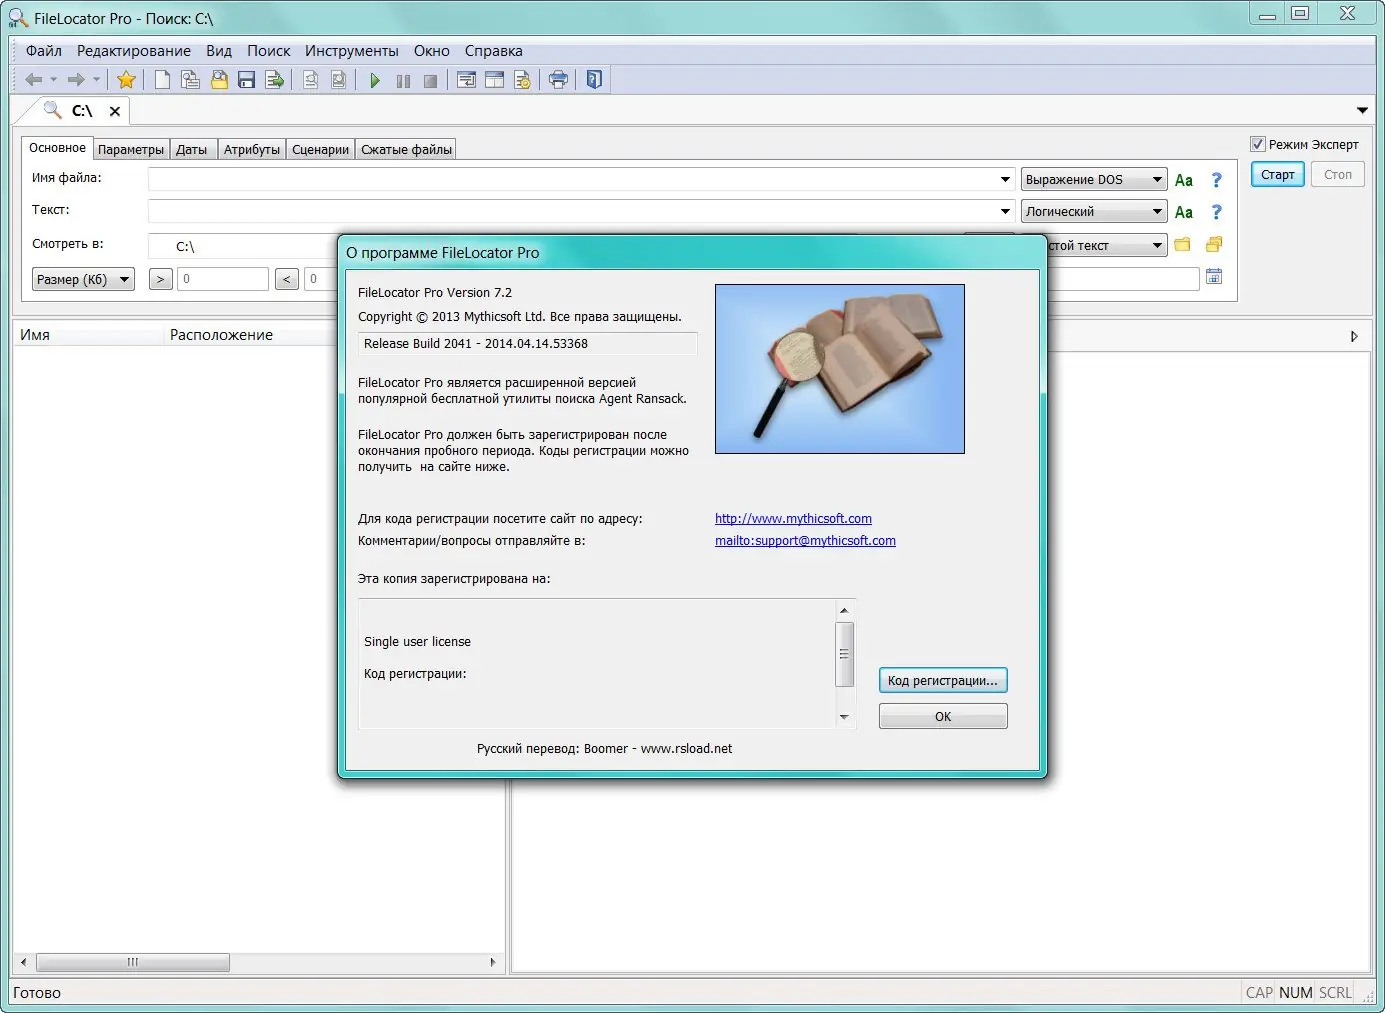Switch to the Даты tab

(192, 149)
